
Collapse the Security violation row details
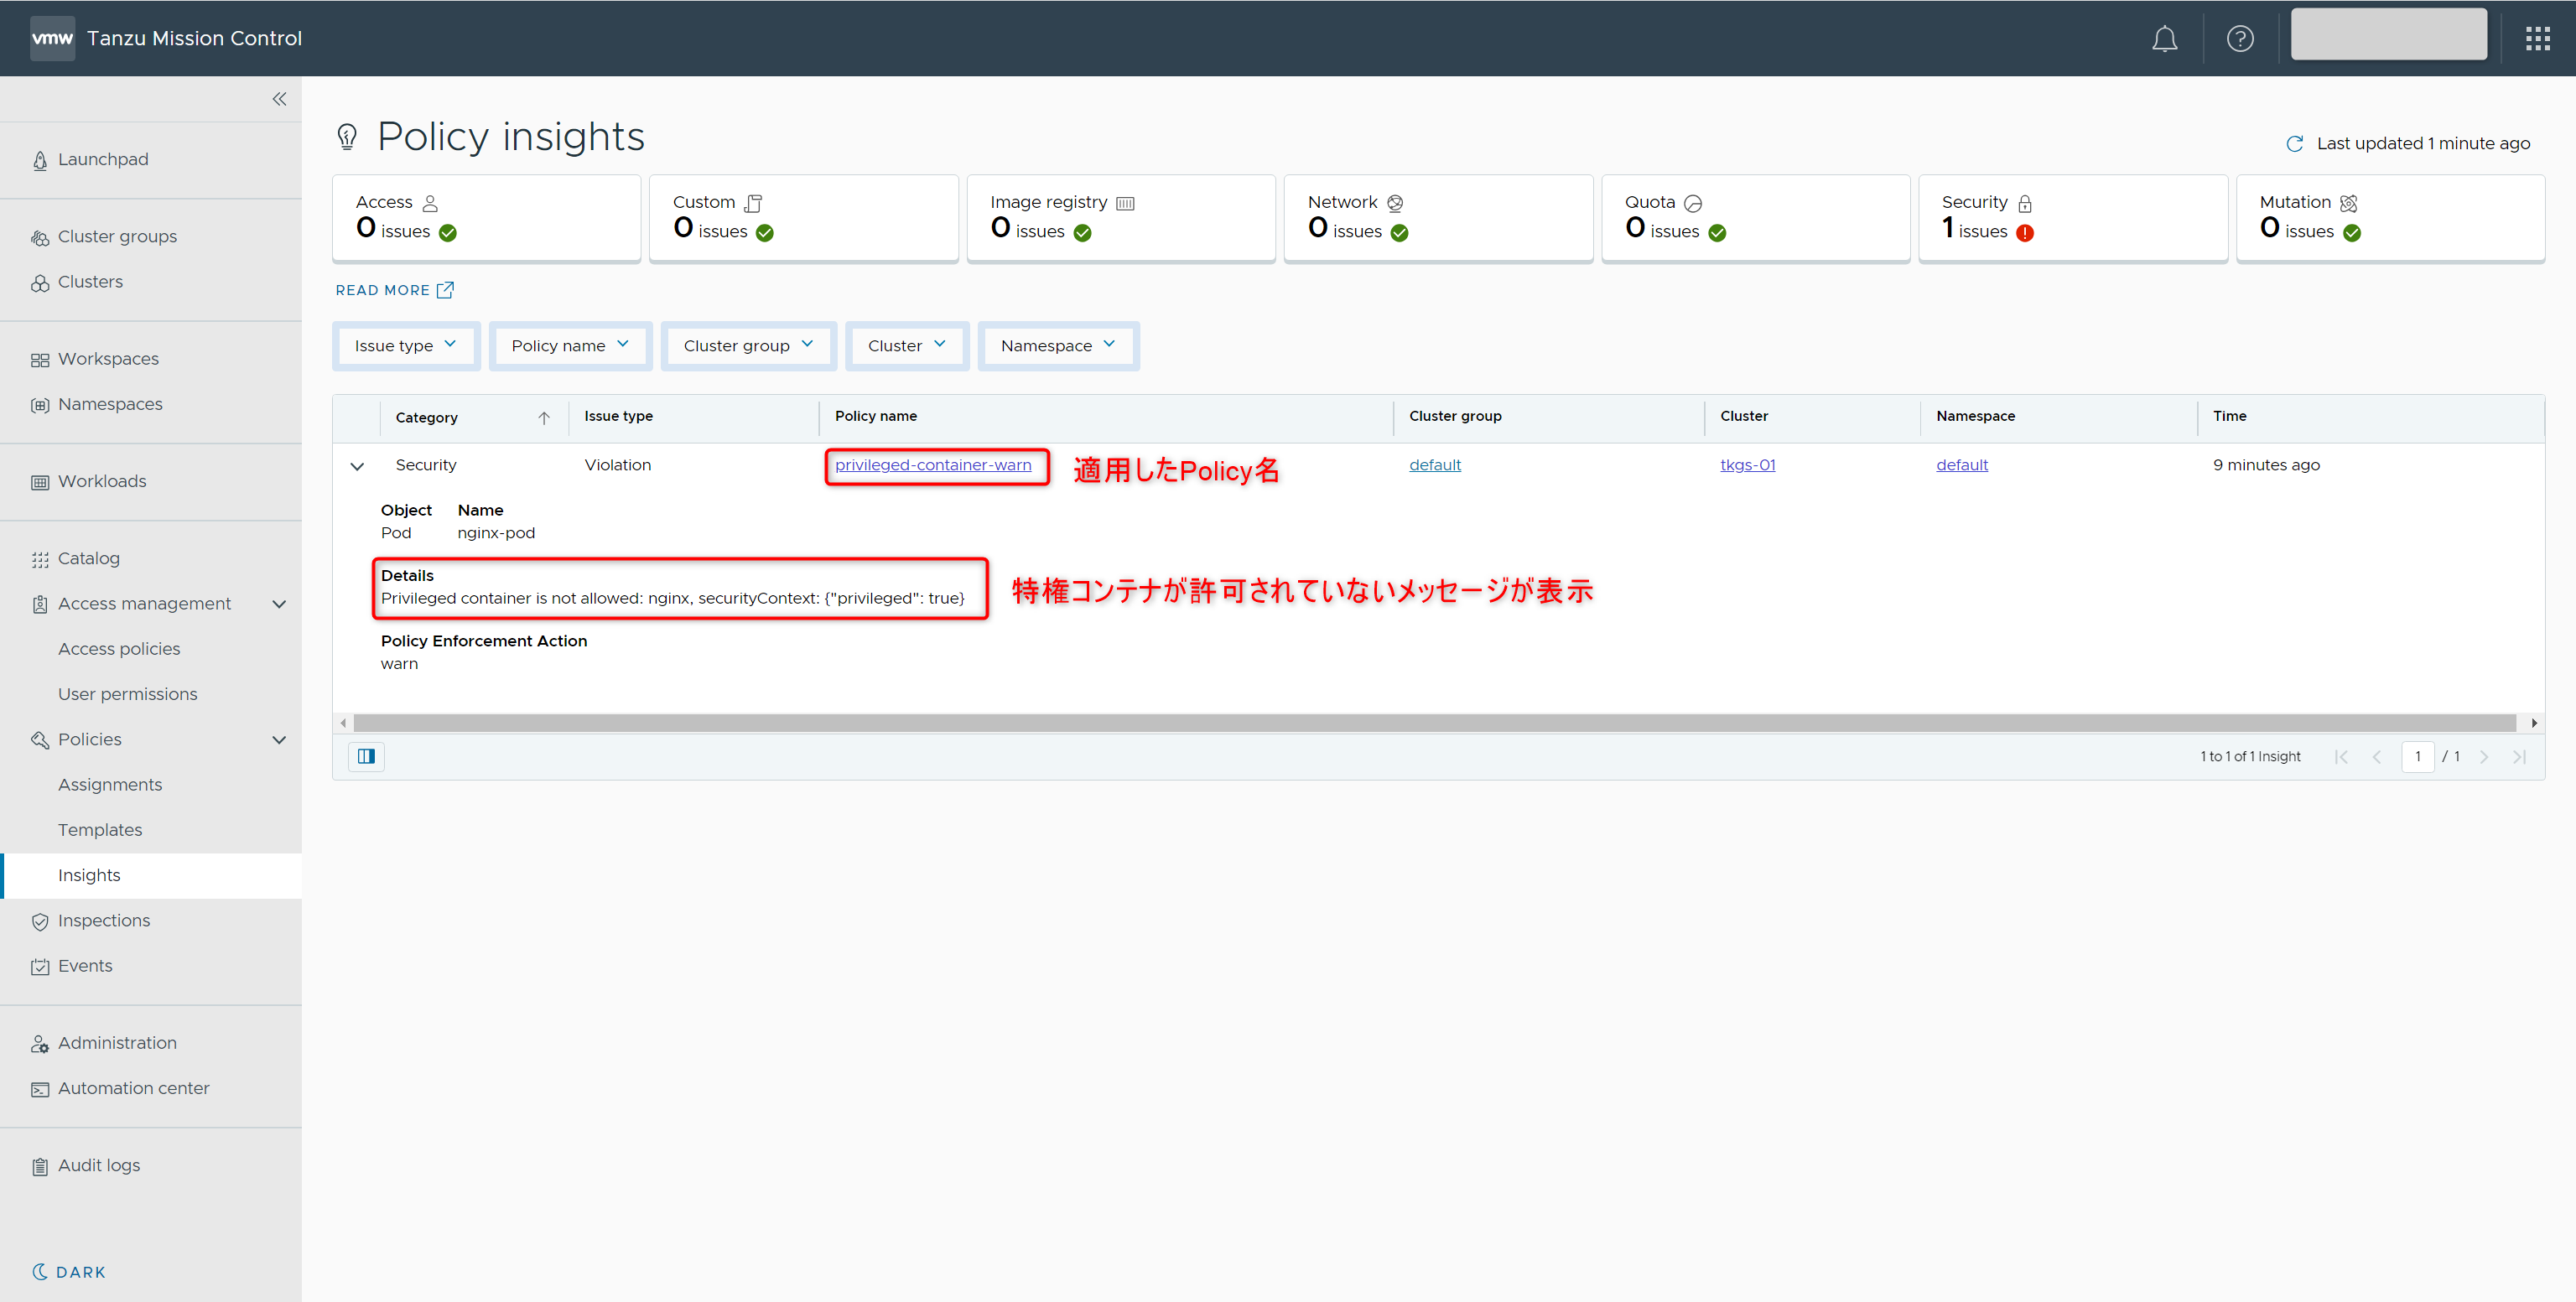[357, 466]
